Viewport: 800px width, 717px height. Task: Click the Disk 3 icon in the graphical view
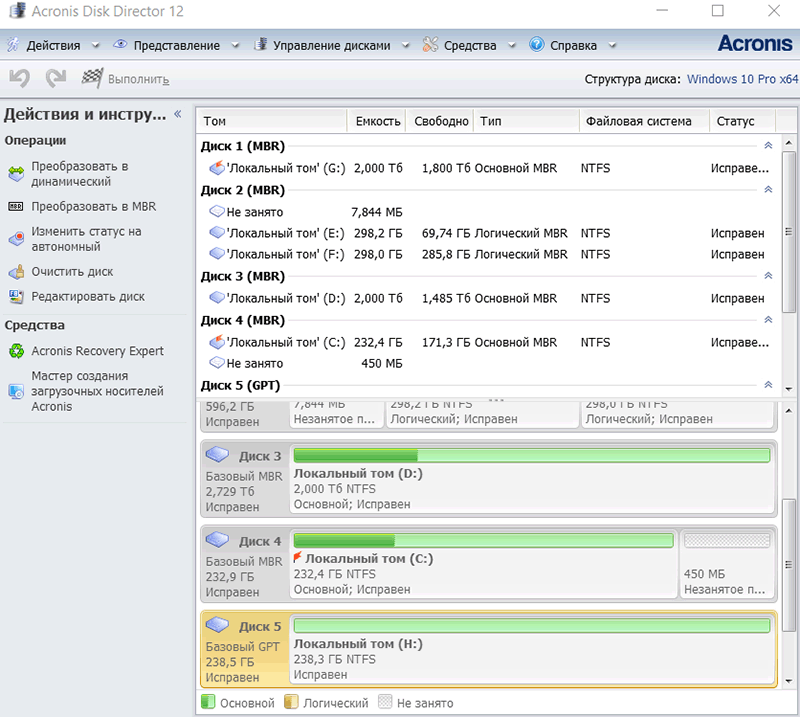[x=217, y=454]
